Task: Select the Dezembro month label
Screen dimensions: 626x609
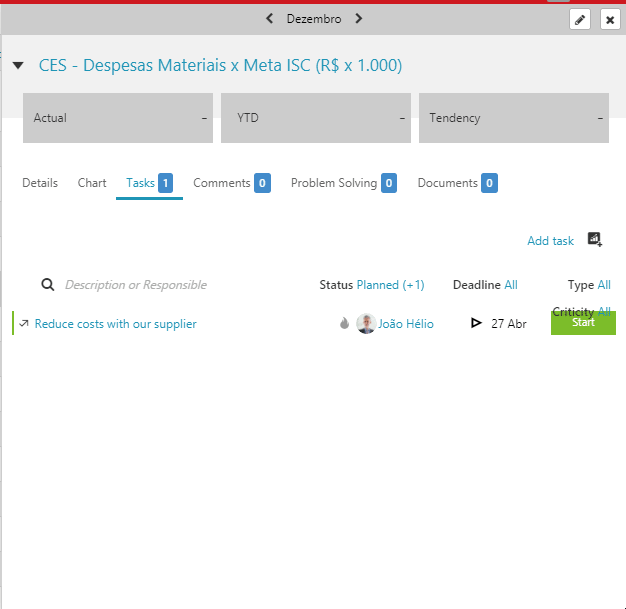Action: click(314, 19)
